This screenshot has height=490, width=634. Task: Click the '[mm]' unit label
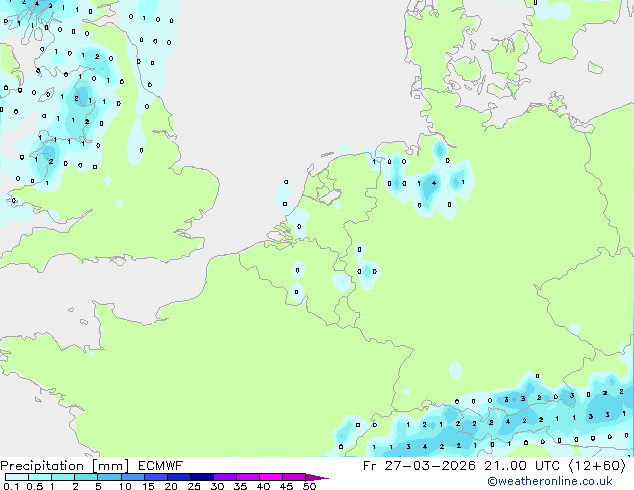pos(110,466)
